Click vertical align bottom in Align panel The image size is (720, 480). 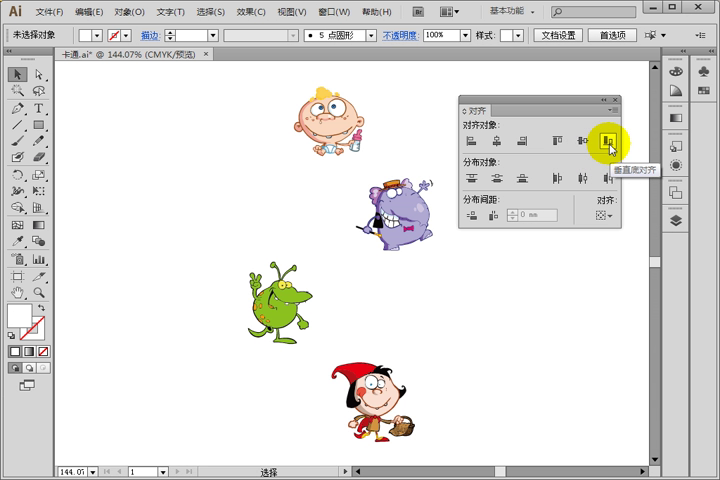click(608, 141)
